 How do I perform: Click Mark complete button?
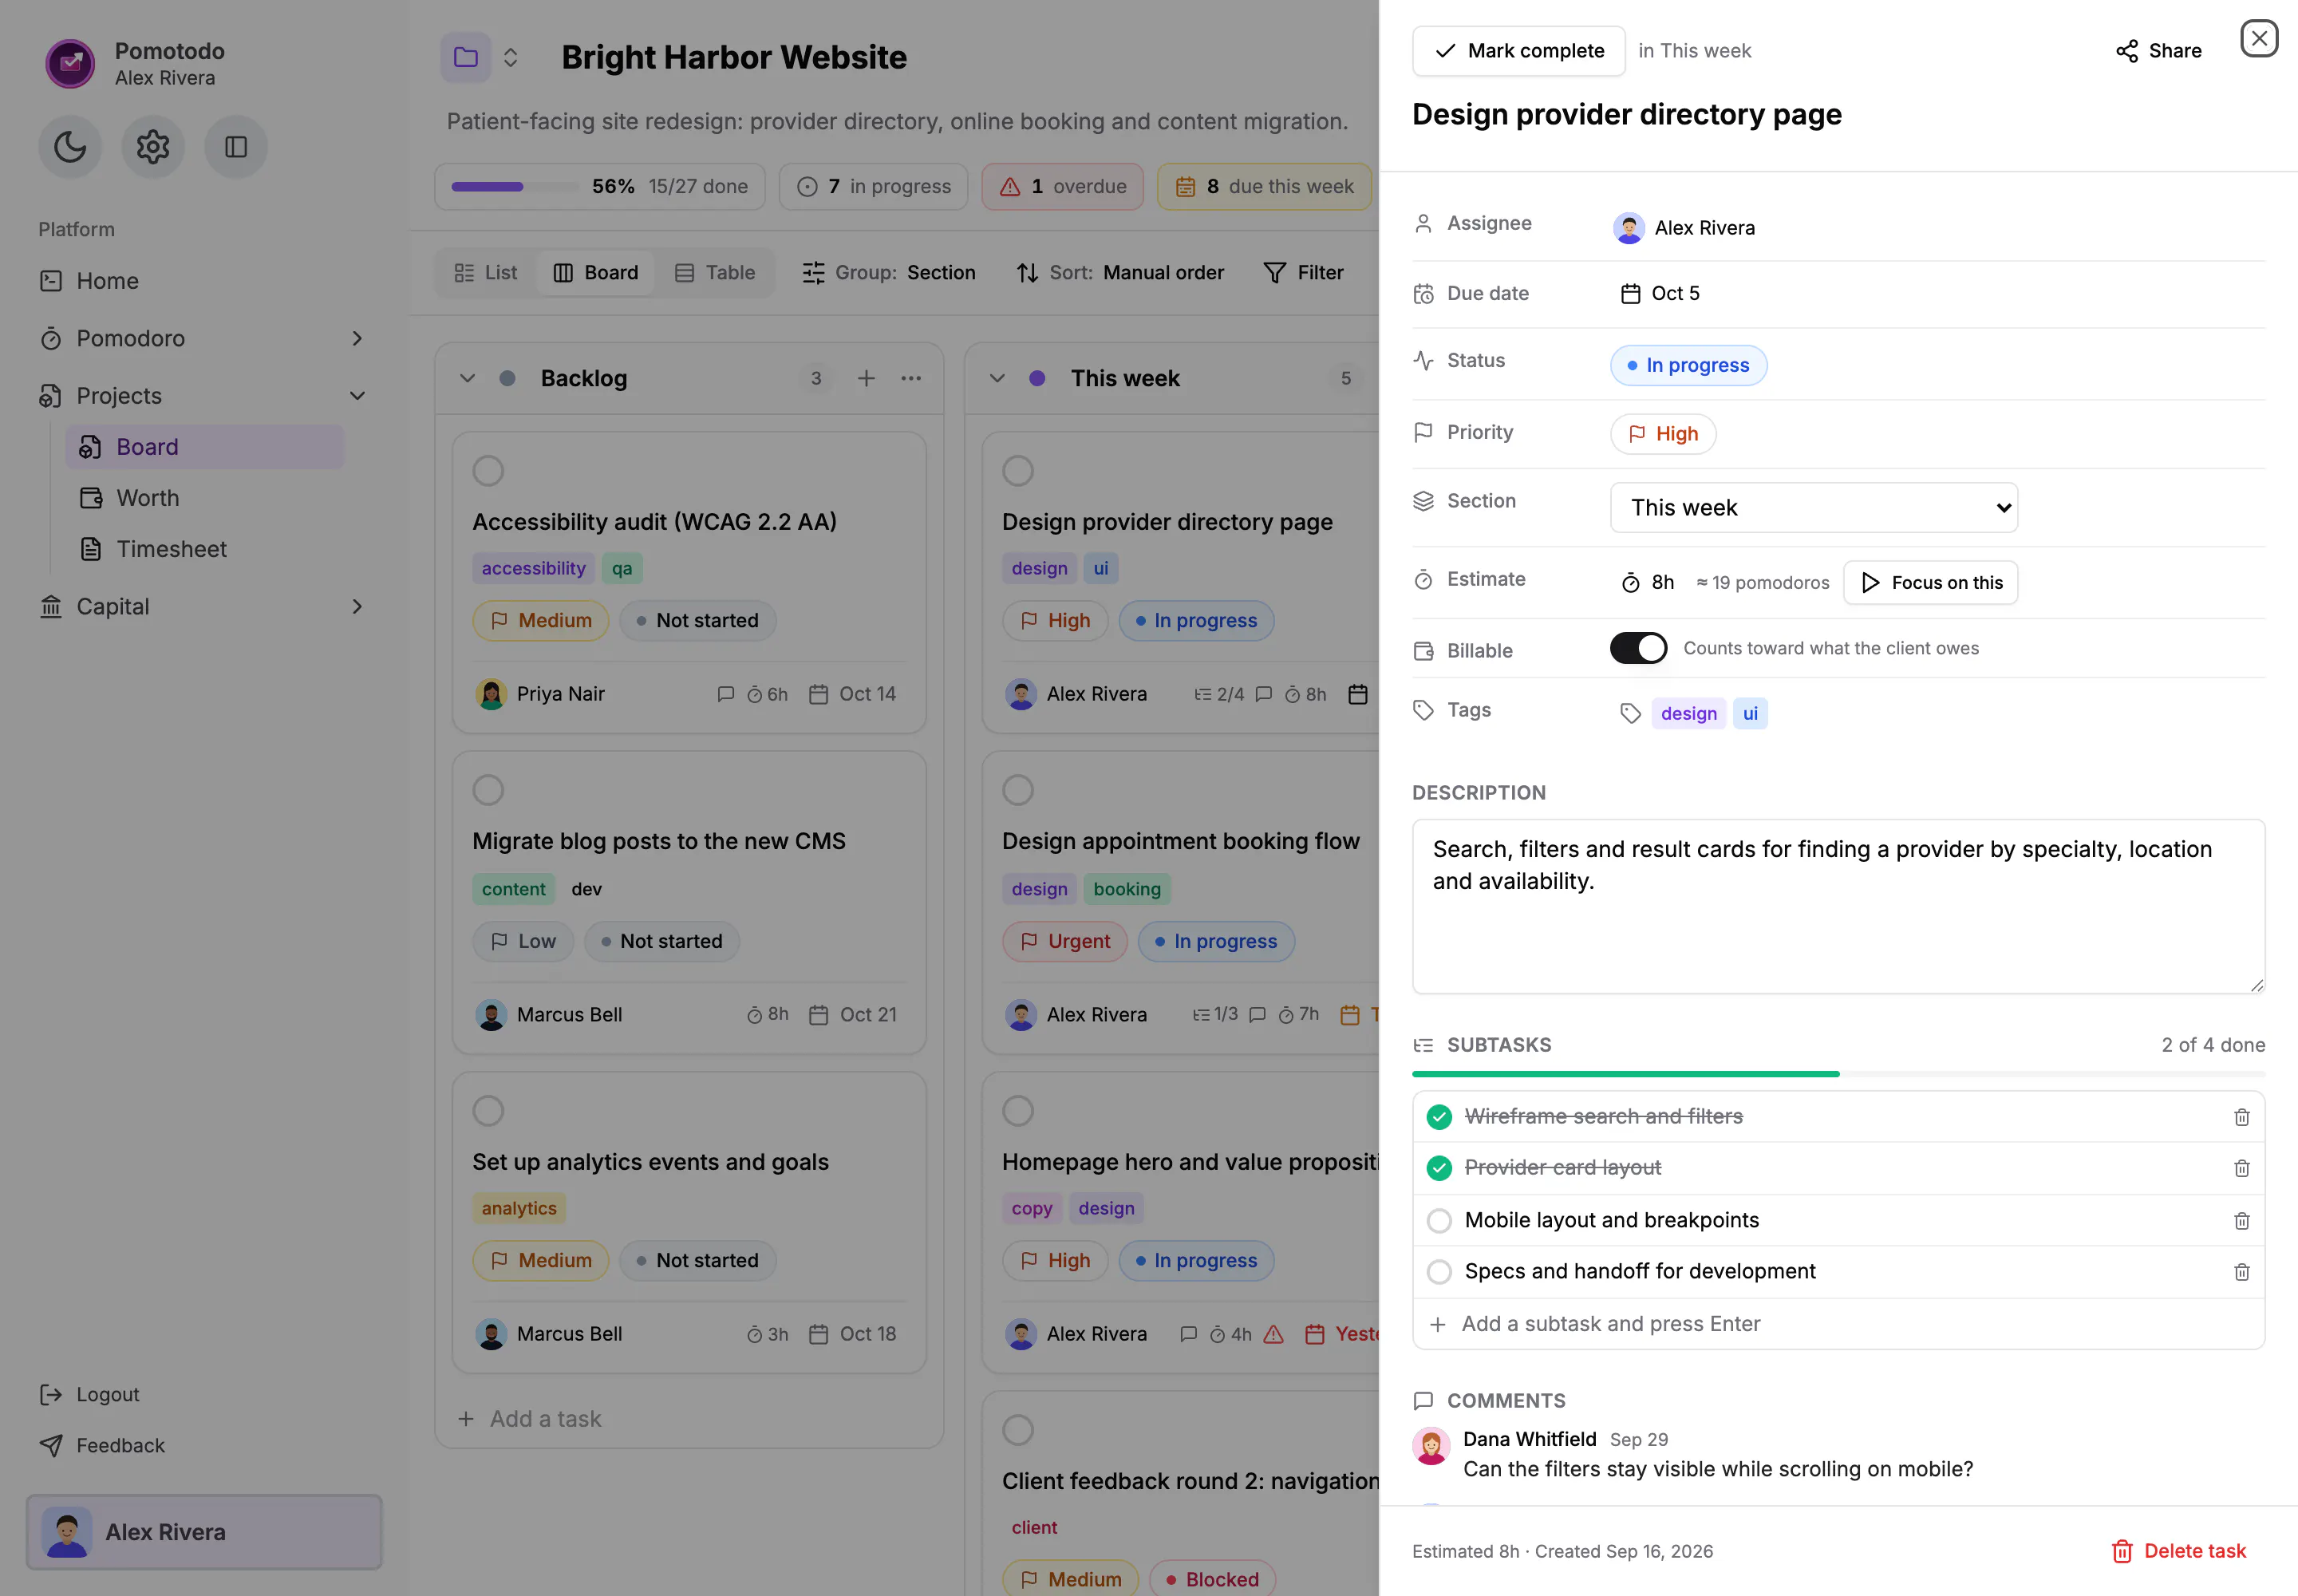[x=1519, y=51]
